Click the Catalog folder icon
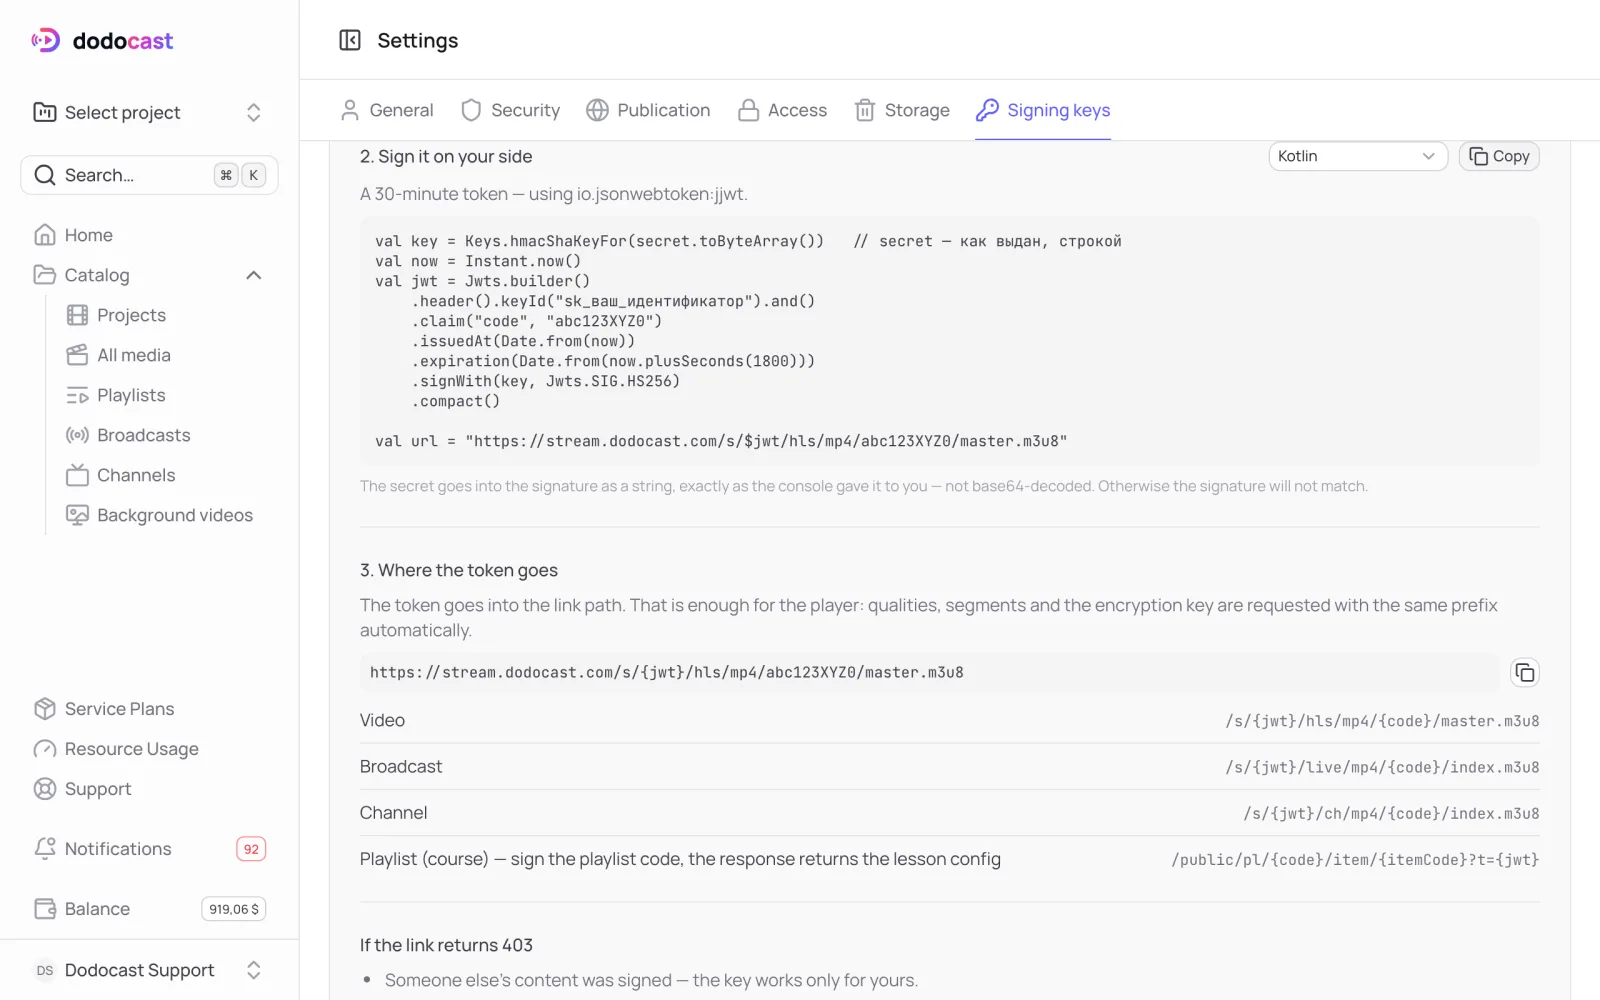Screen dimensions: 1600x1000 pyautogui.click(x=45, y=275)
